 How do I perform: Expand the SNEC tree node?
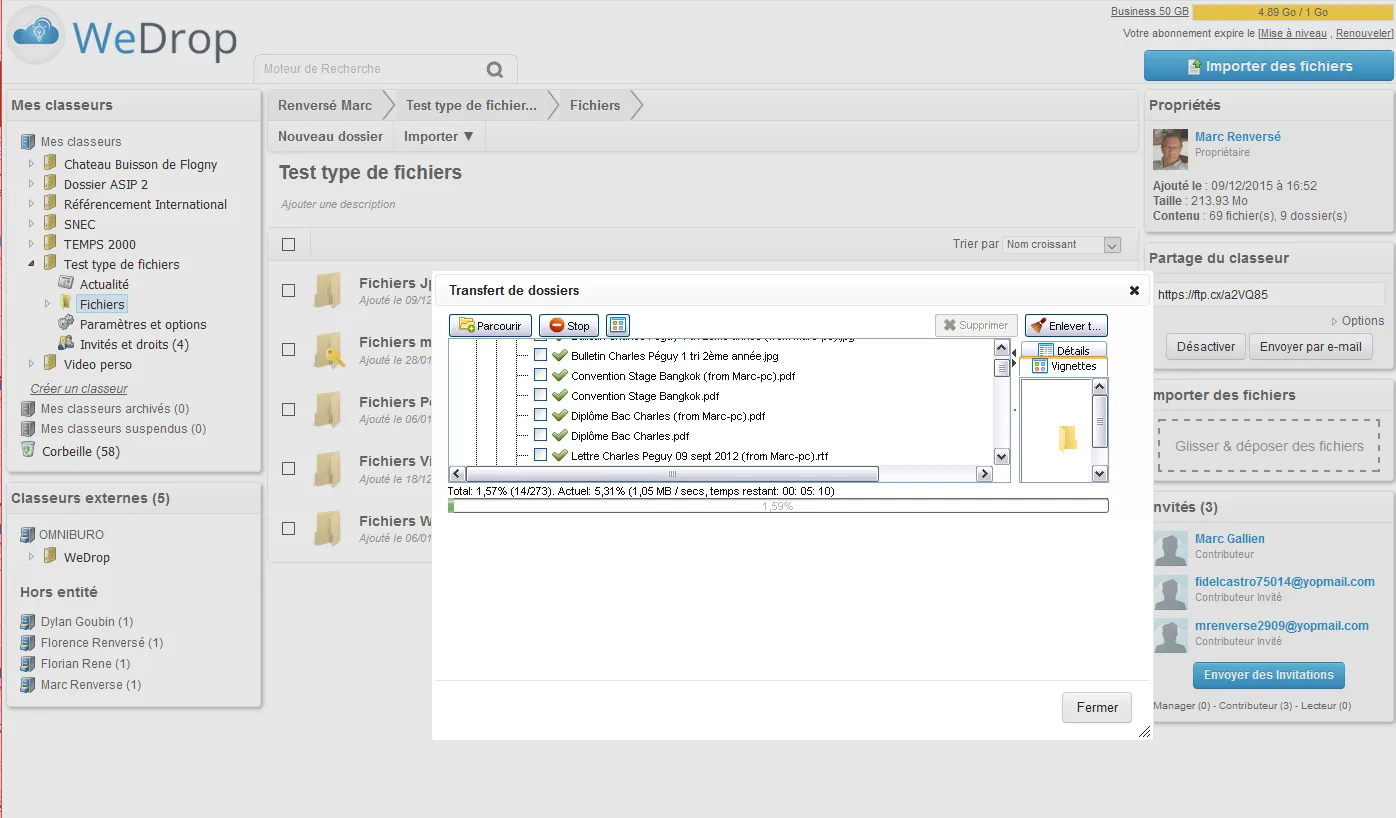[31, 224]
